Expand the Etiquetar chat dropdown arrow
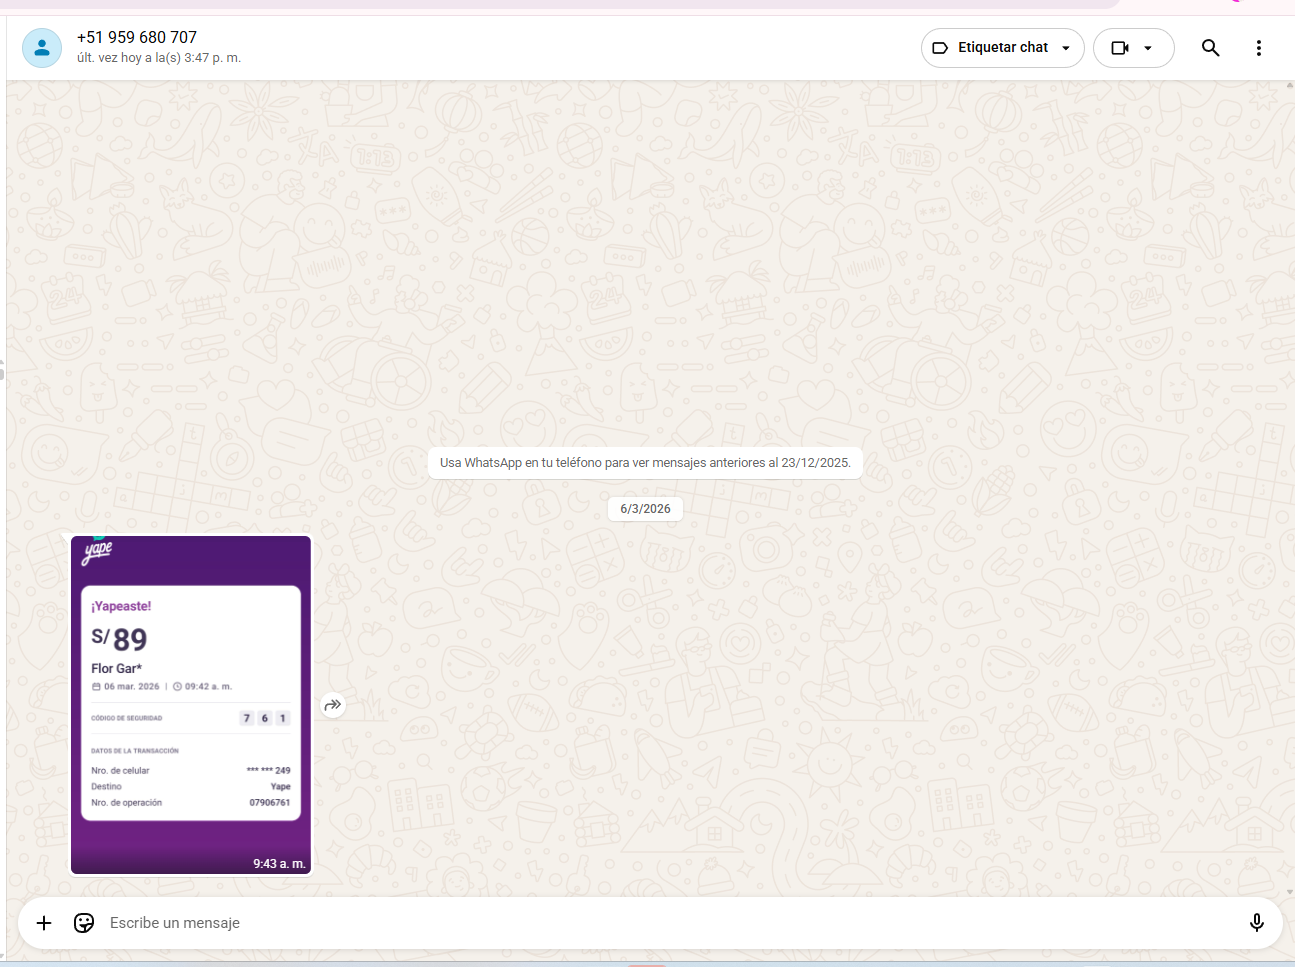Image resolution: width=1295 pixels, height=967 pixels. point(1066,48)
